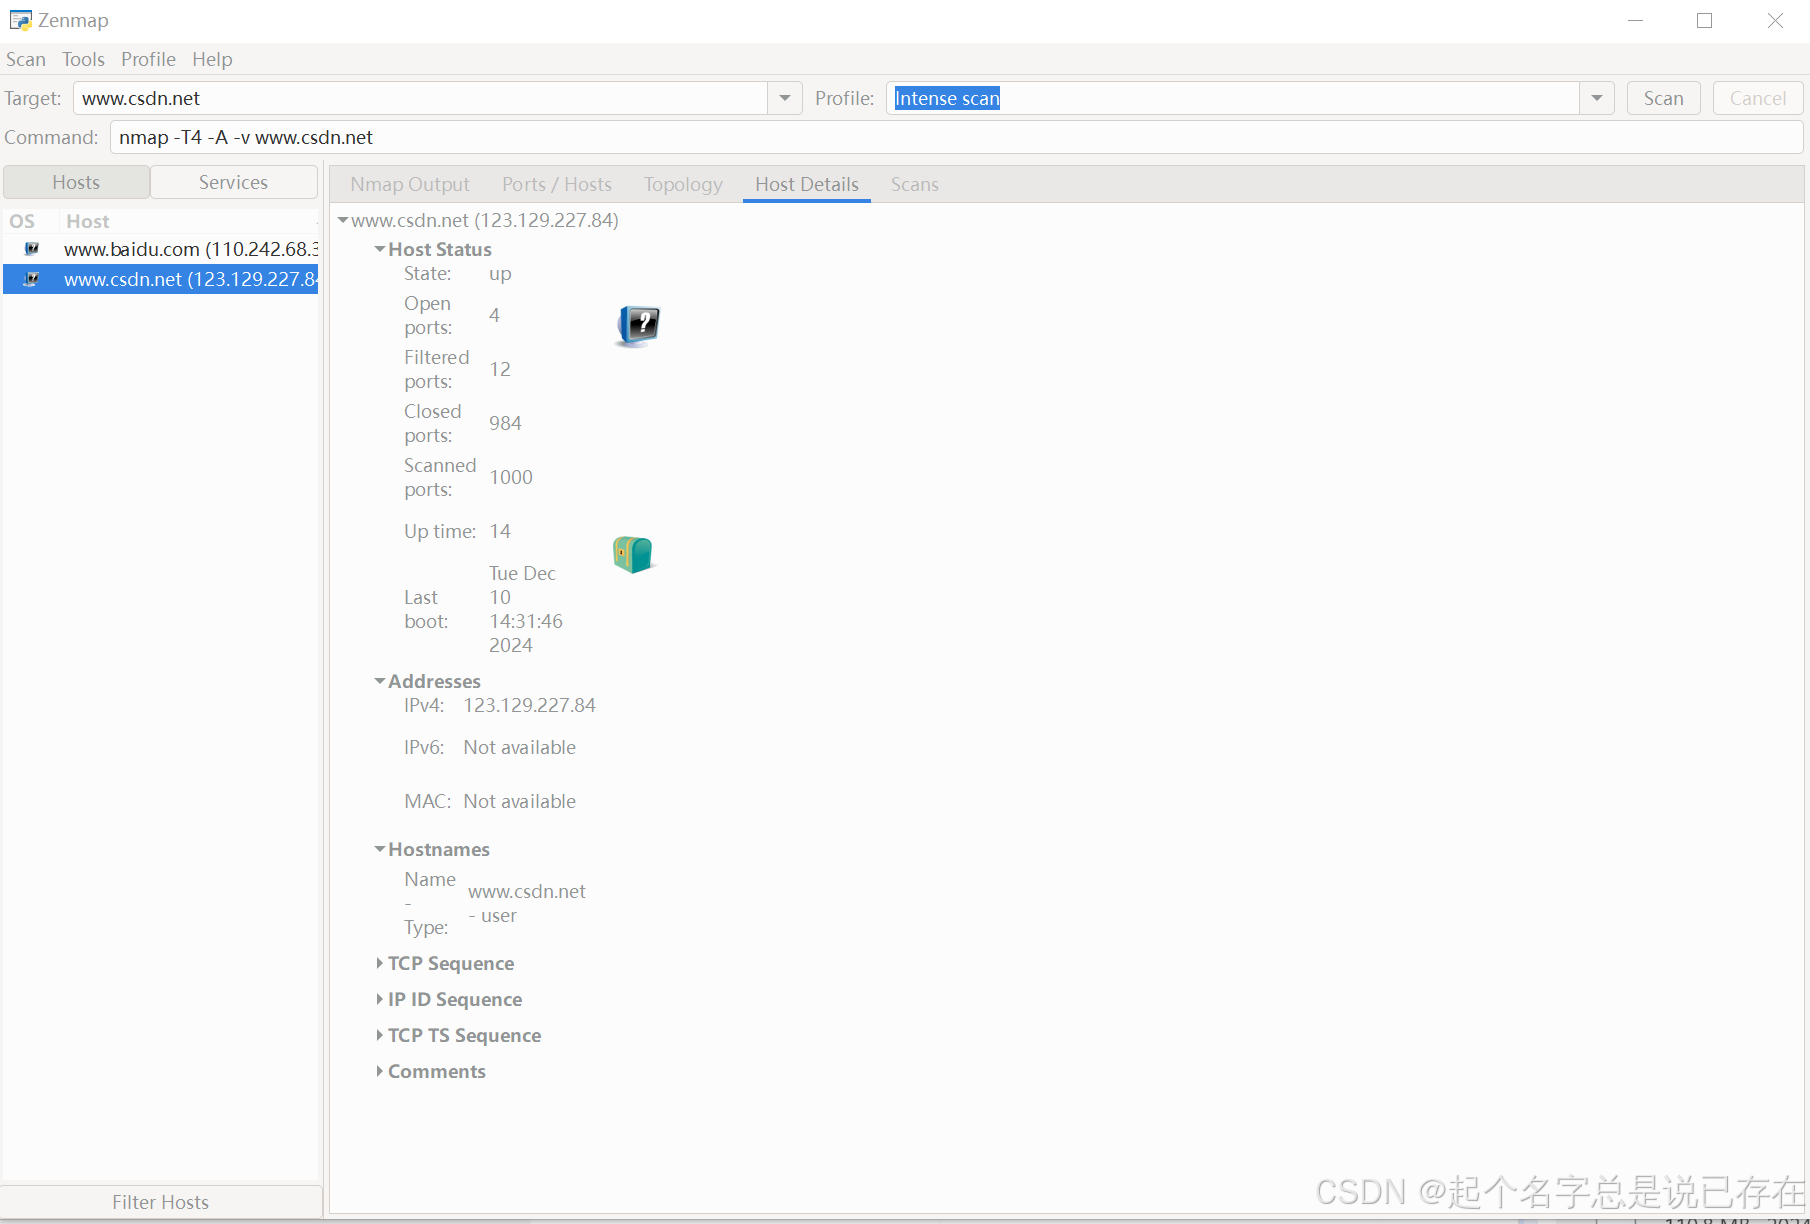Click the IPv4 value 123.129.227.84
This screenshot has width=1810, height=1224.
(529, 705)
